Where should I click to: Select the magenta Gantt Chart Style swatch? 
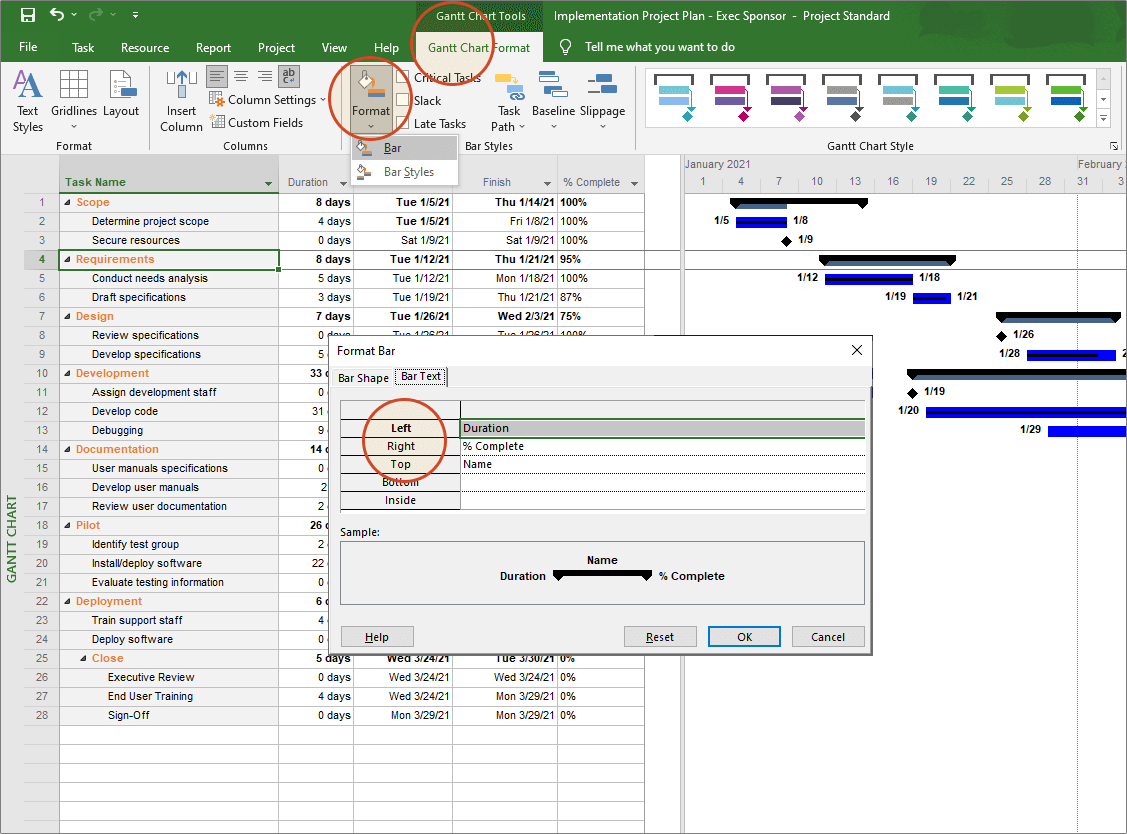pos(729,95)
